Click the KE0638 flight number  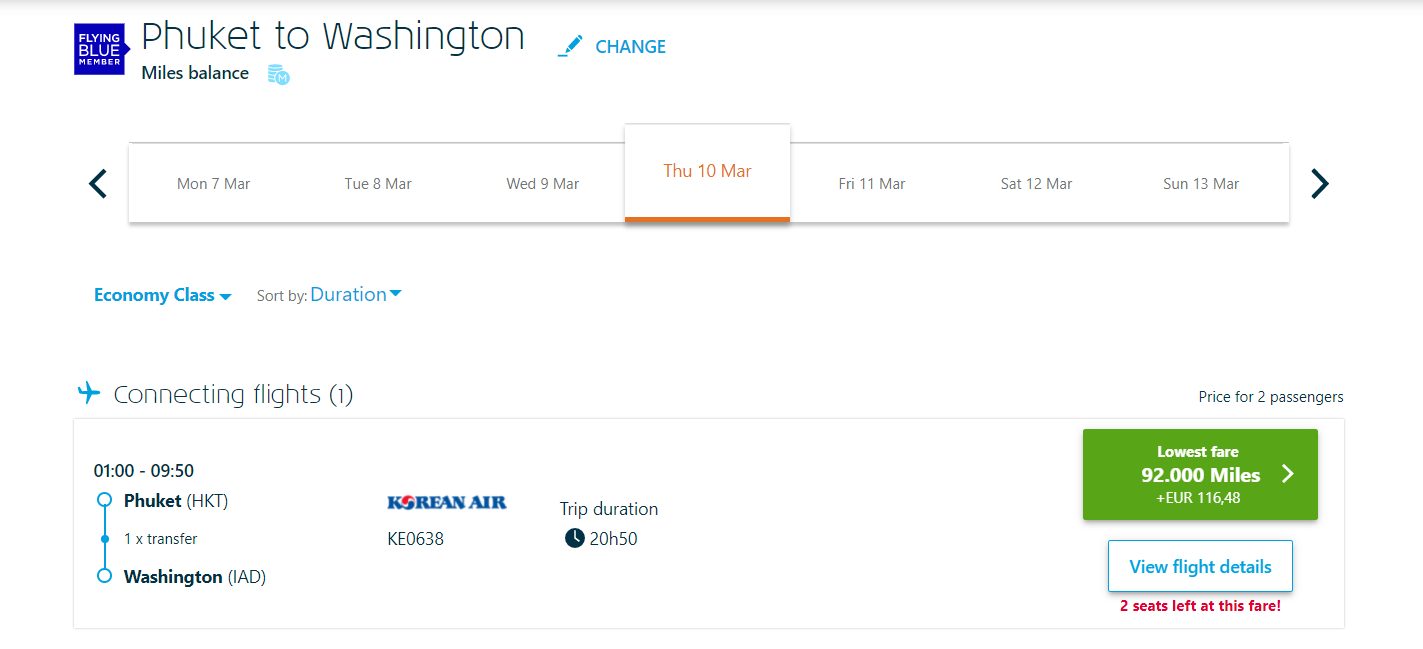pyautogui.click(x=416, y=538)
